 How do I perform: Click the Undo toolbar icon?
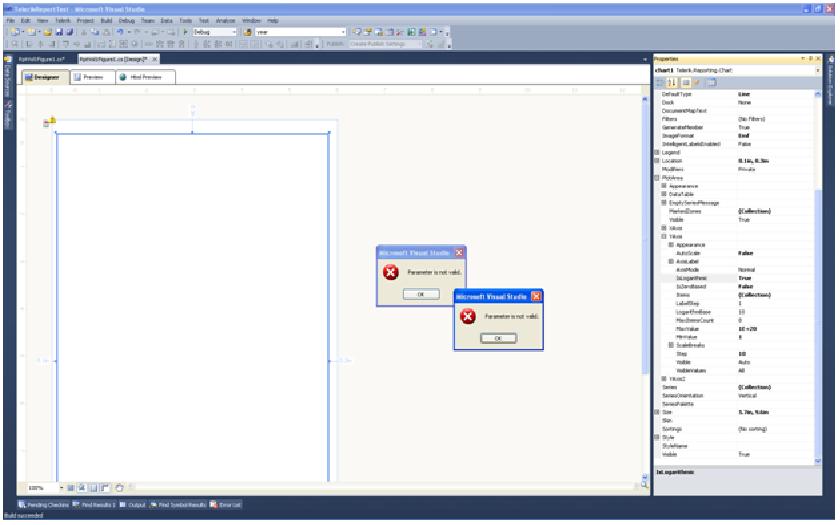(120, 32)
